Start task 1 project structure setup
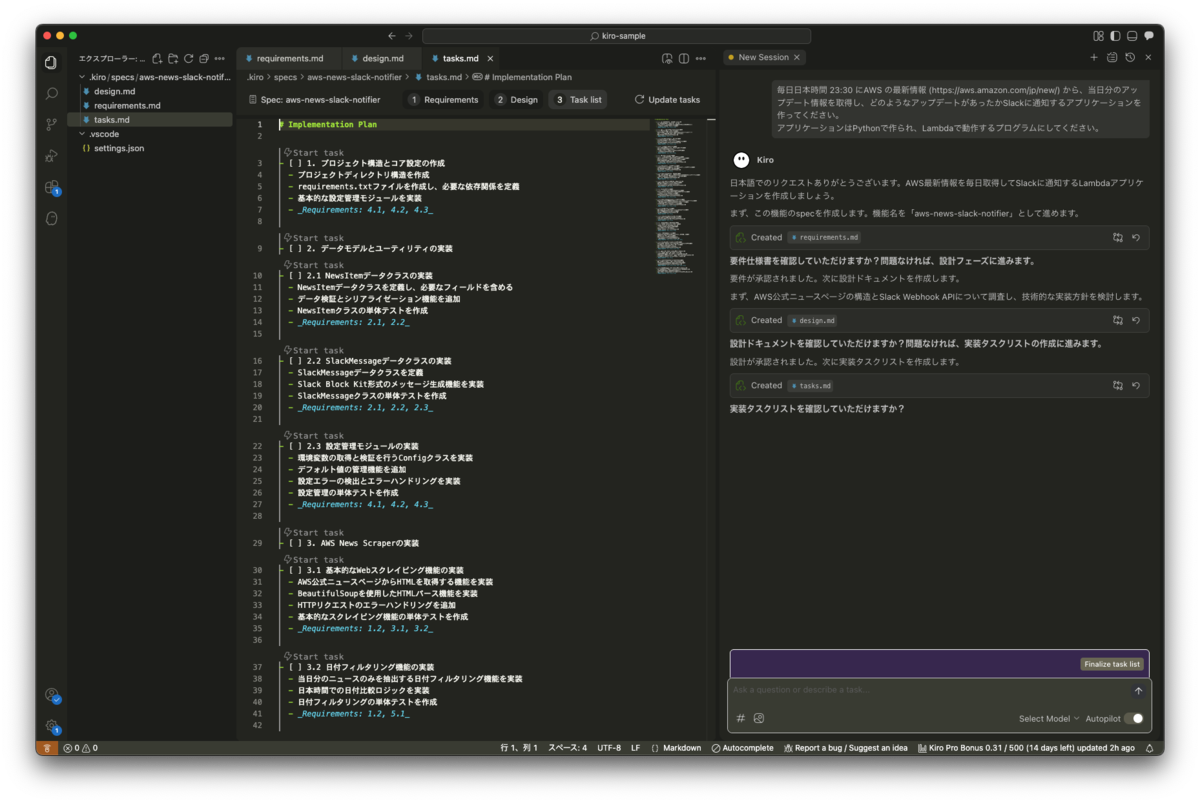The width and height of the screenshot is (1200, 803). coord(313,152)
